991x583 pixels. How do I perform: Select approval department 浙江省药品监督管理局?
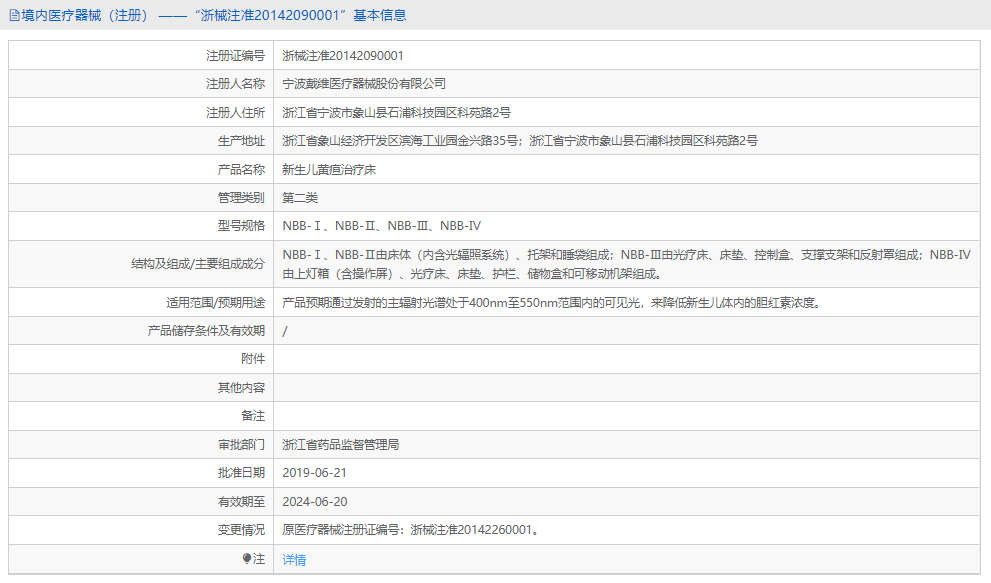tap(341, 445)
